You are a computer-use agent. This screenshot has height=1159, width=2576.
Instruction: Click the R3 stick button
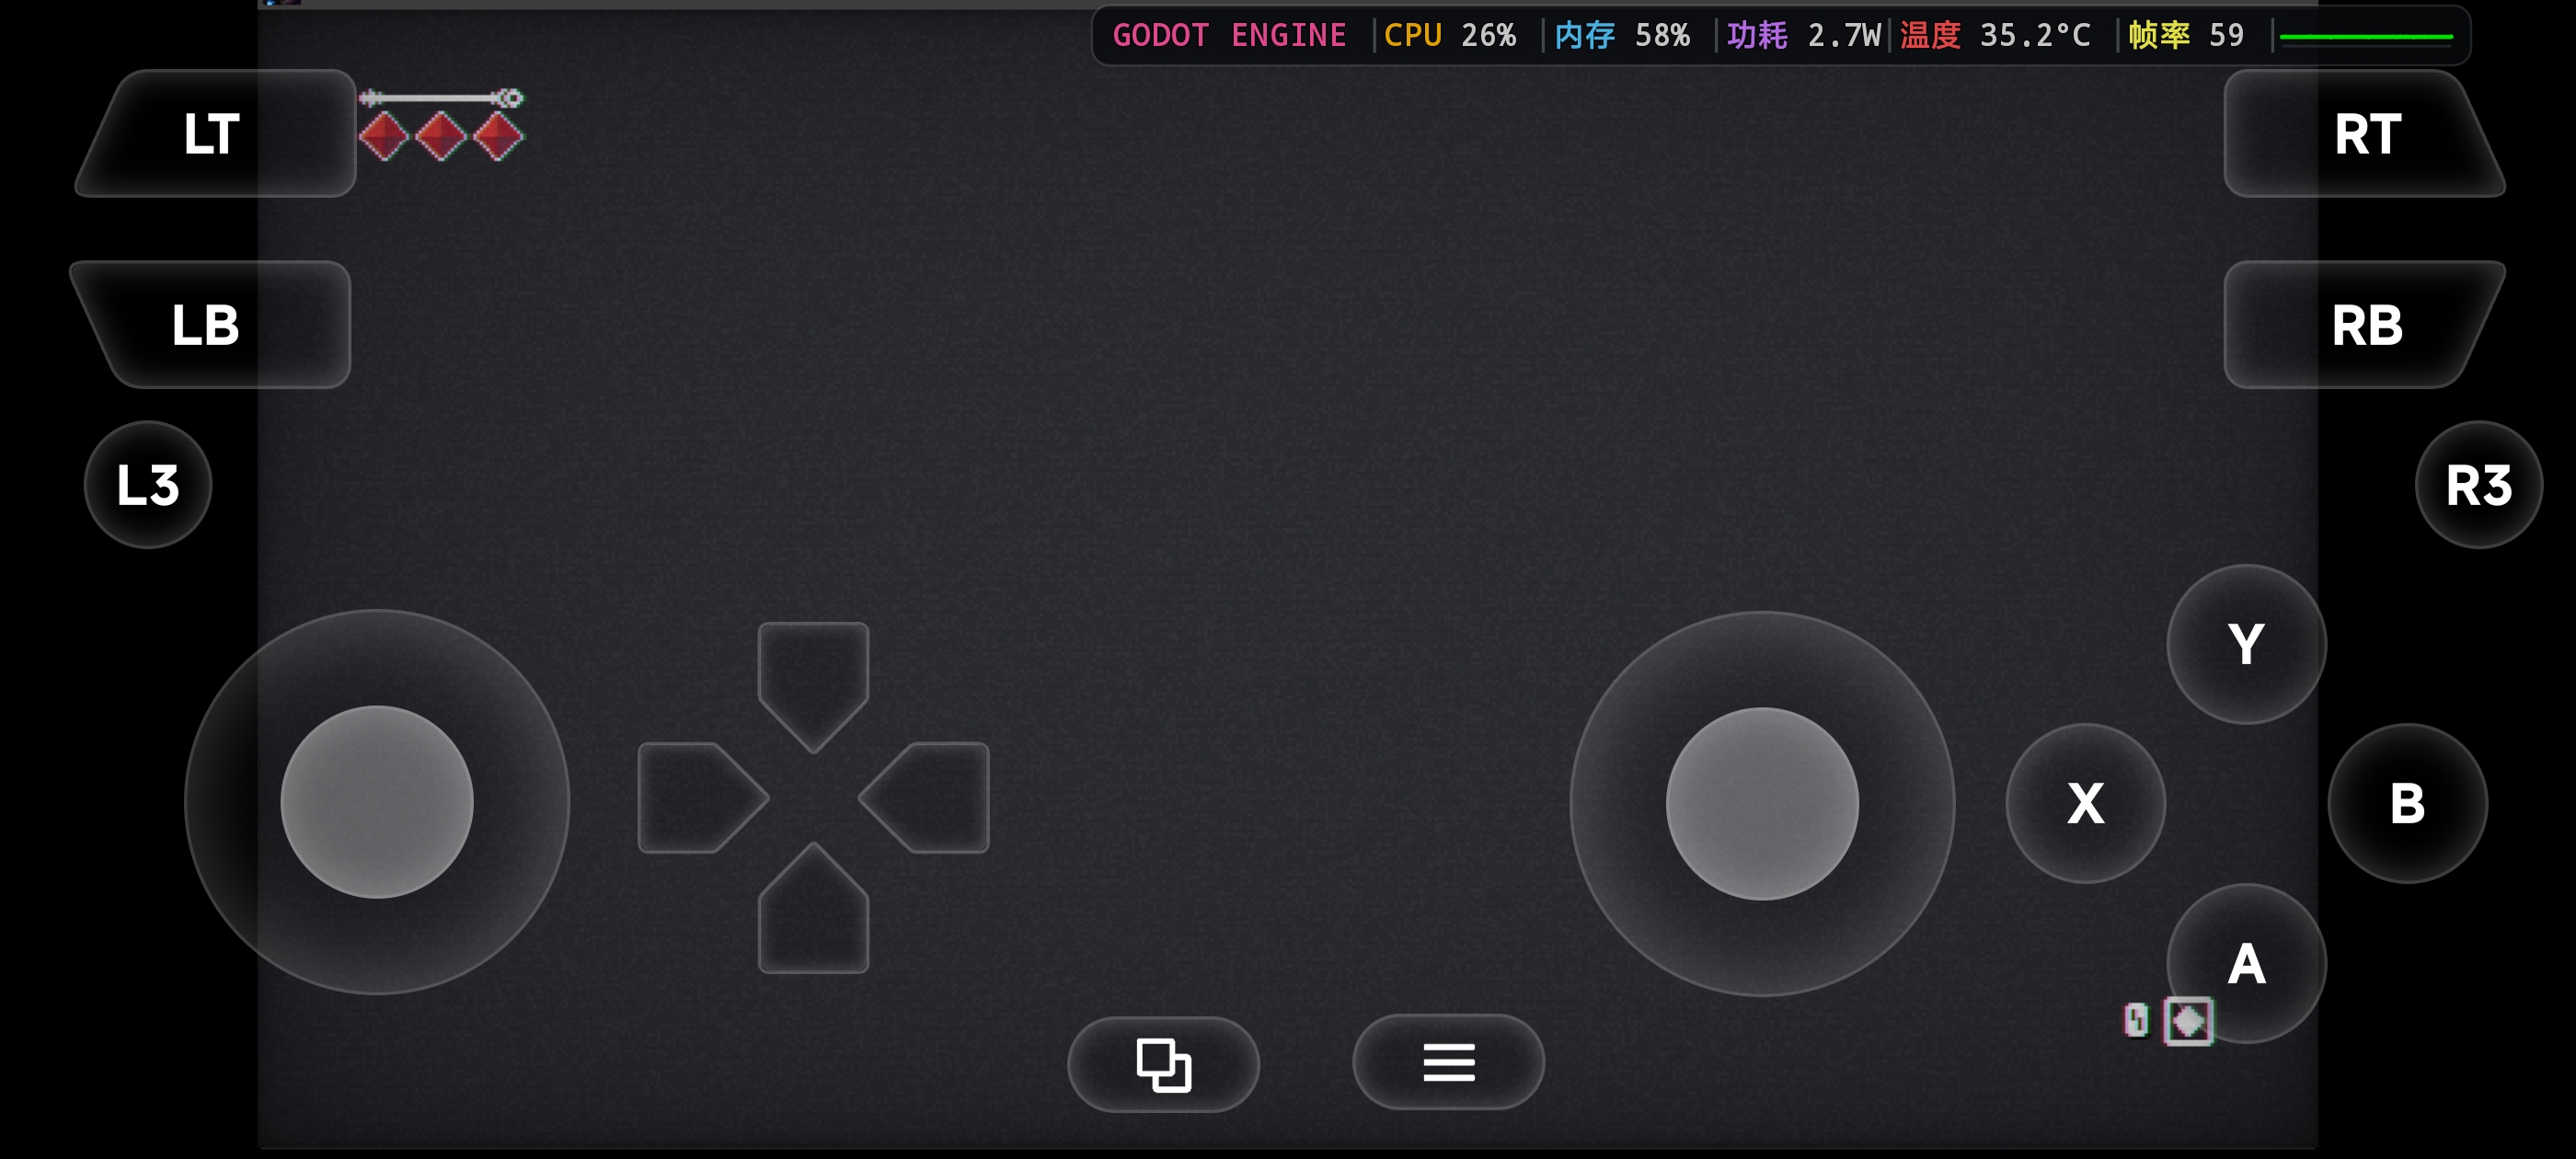2478,485
